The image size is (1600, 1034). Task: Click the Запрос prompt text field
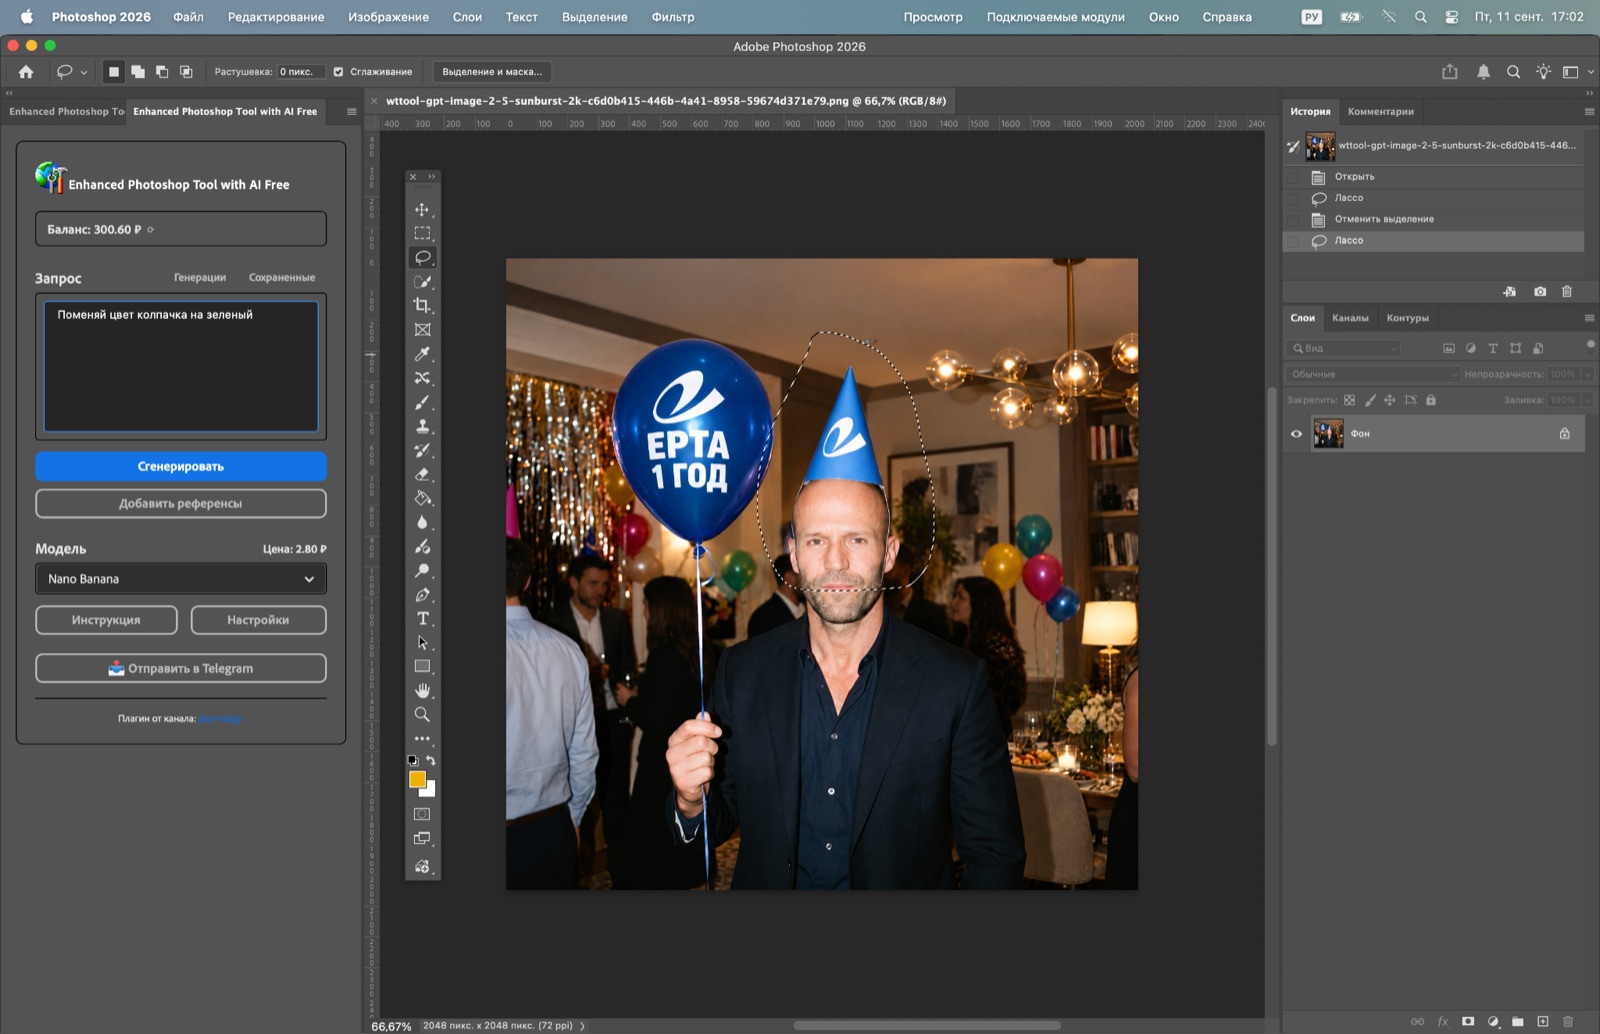pos(181,367)
